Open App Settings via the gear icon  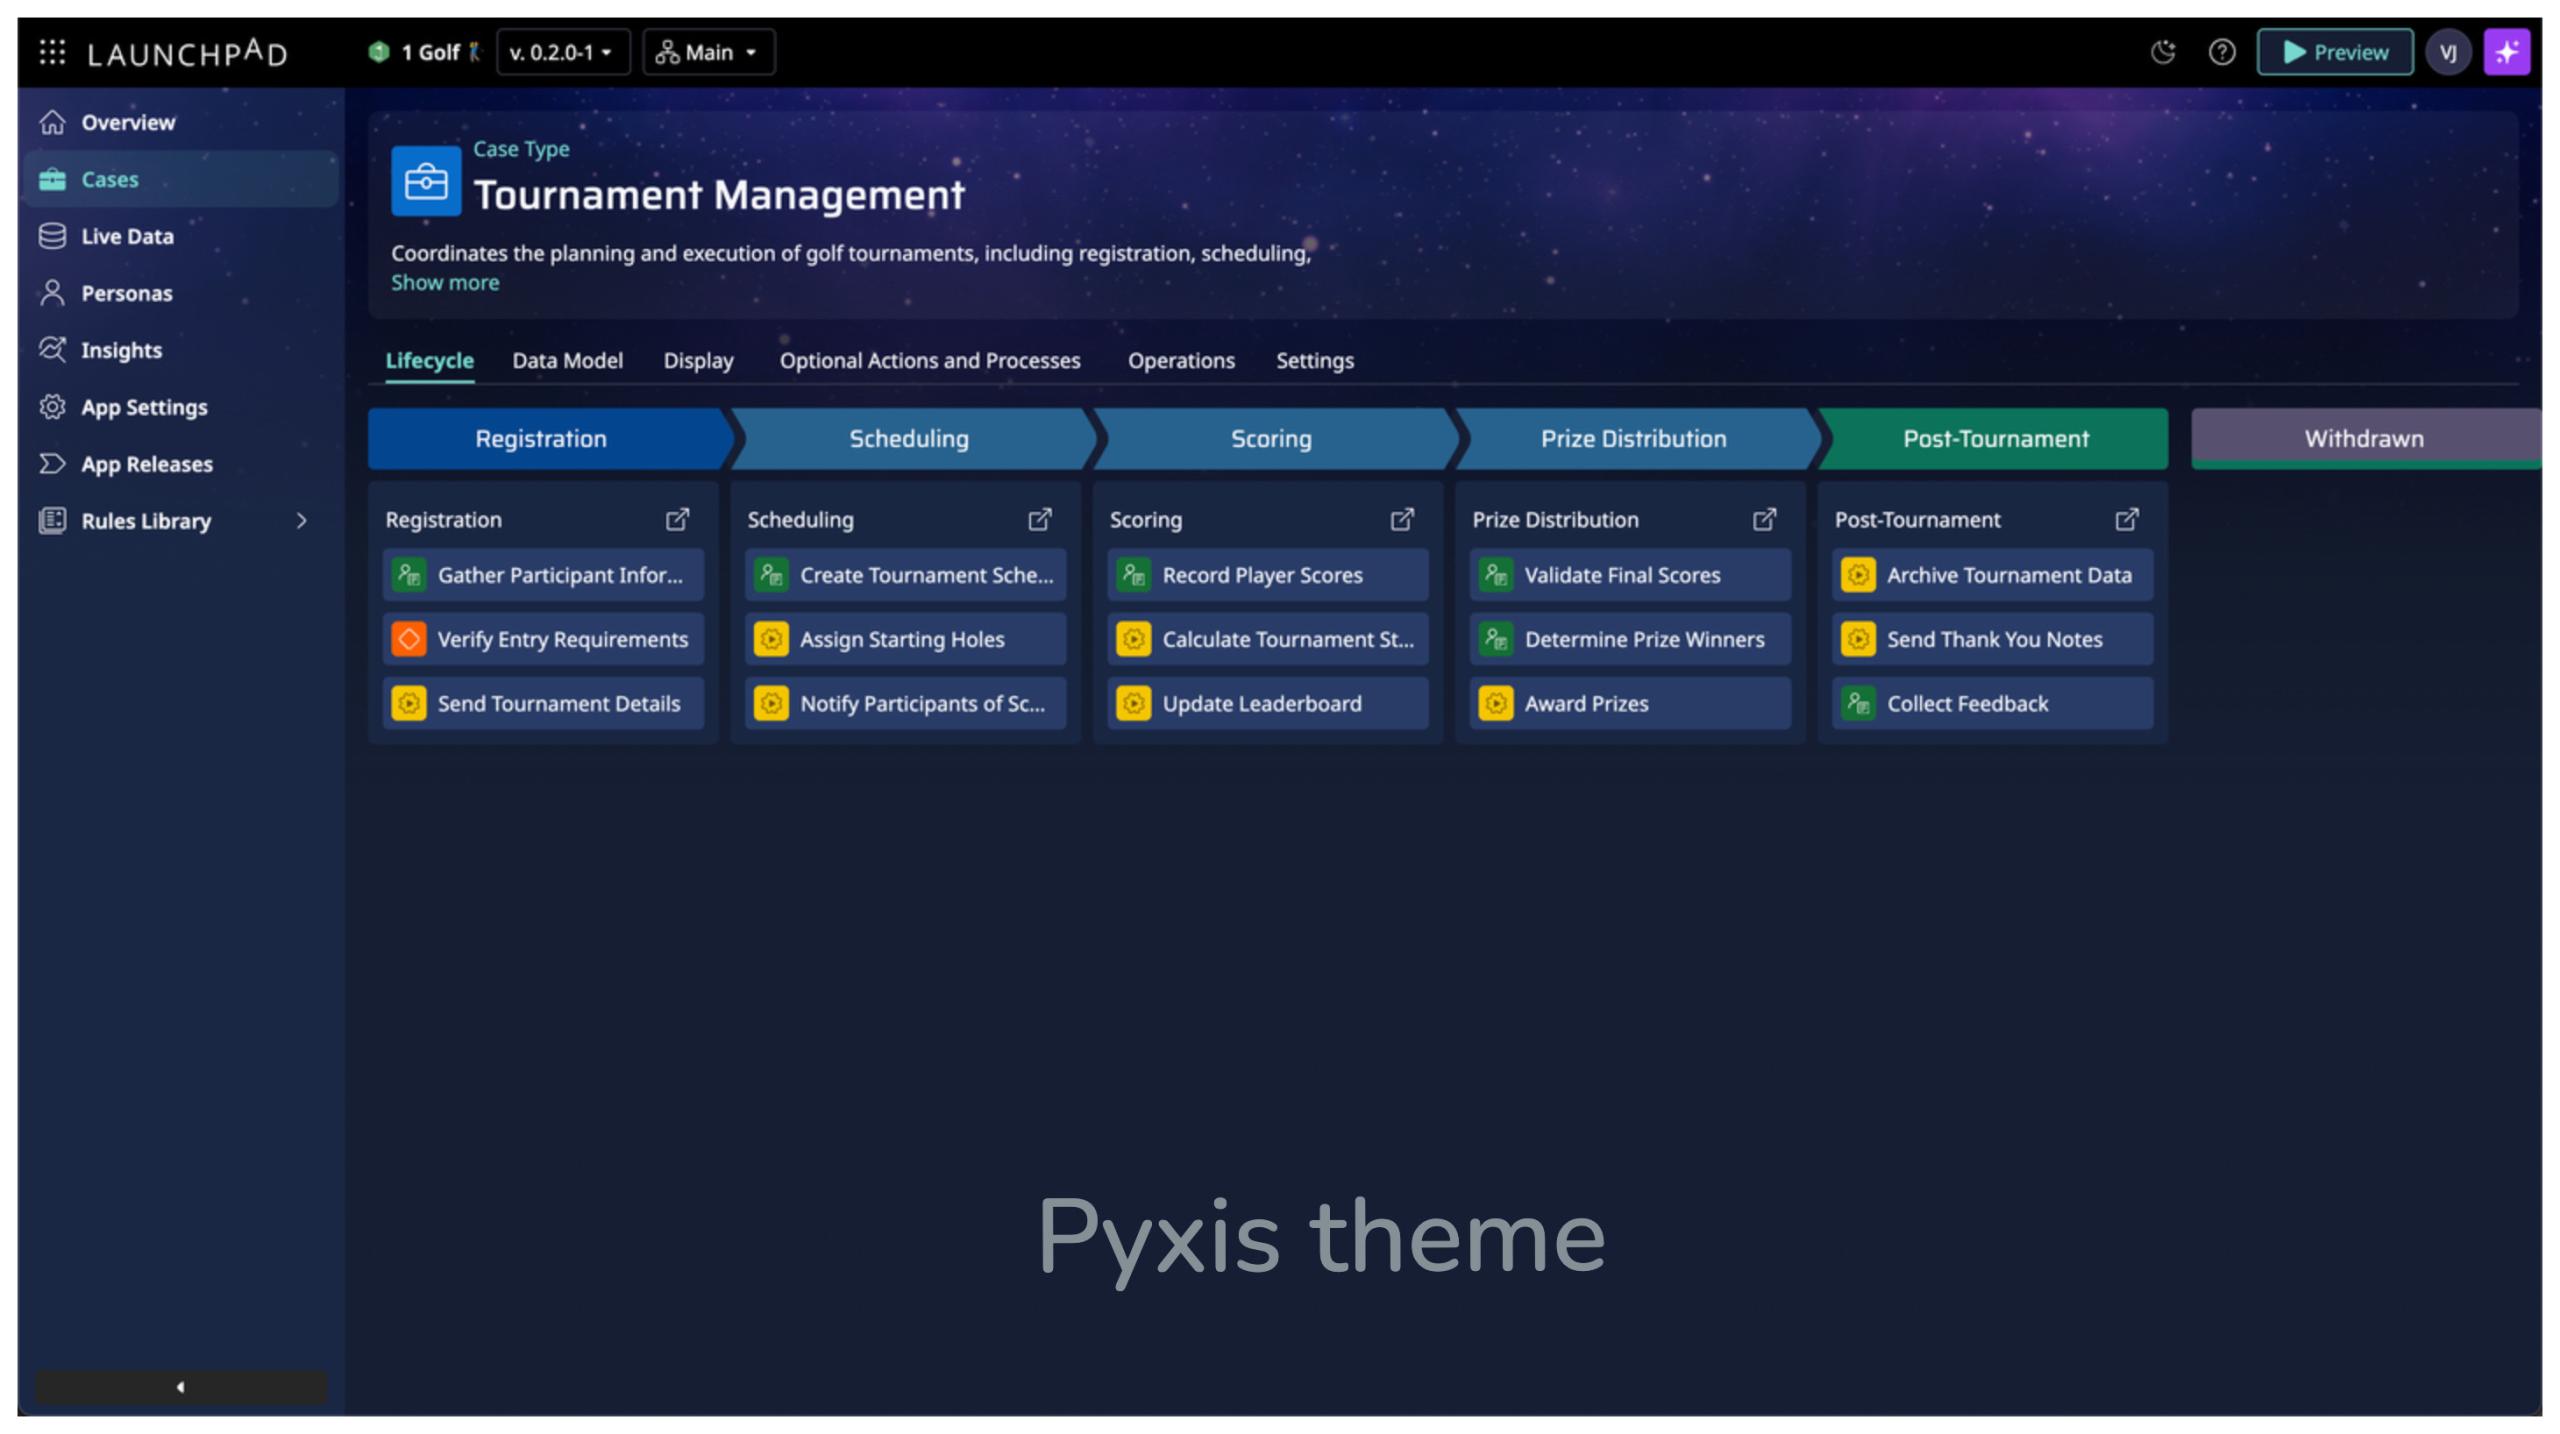click(x=52, y=407)
